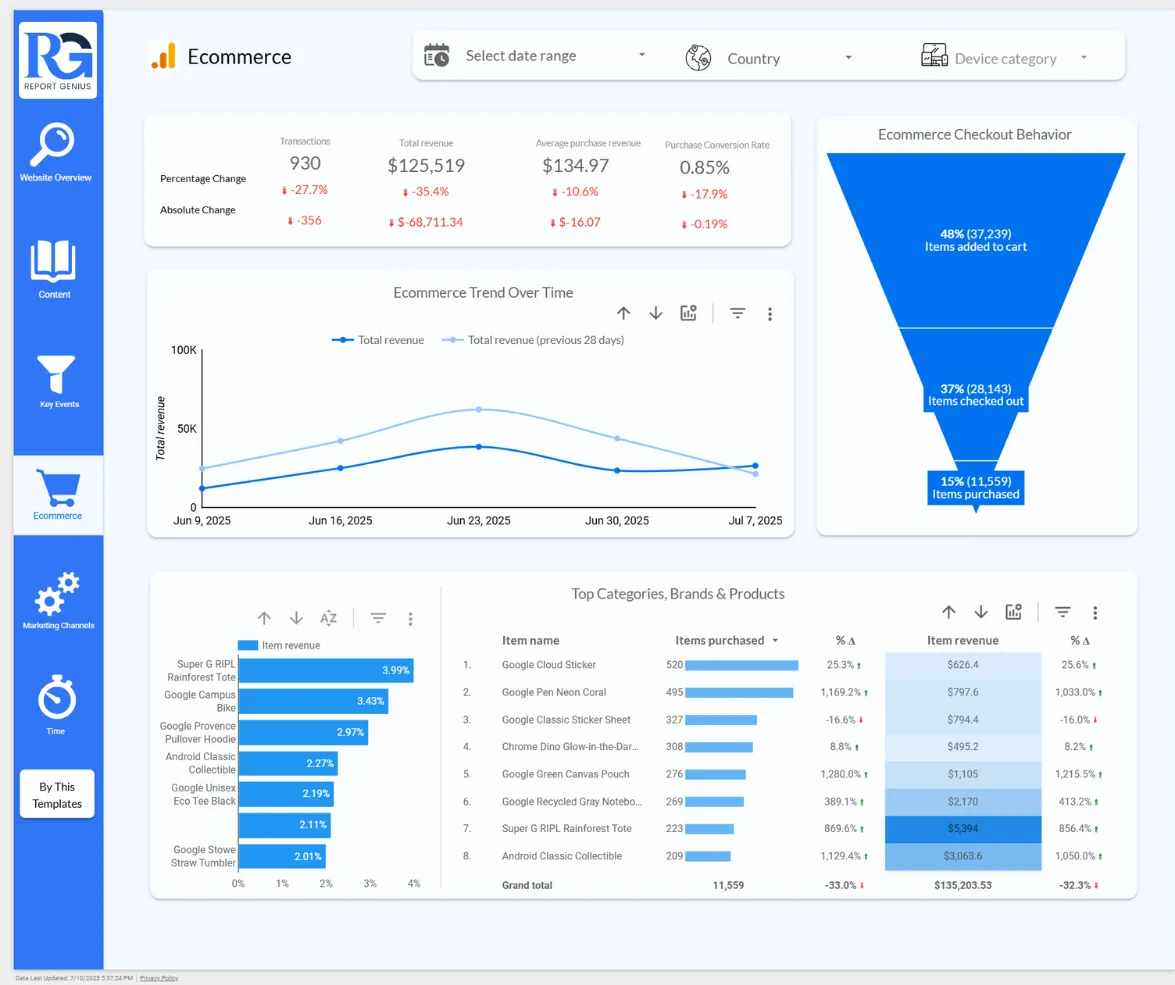
Task: Open filter icon in trend chart
Action: pyautogui.click(x=737, y=313)
